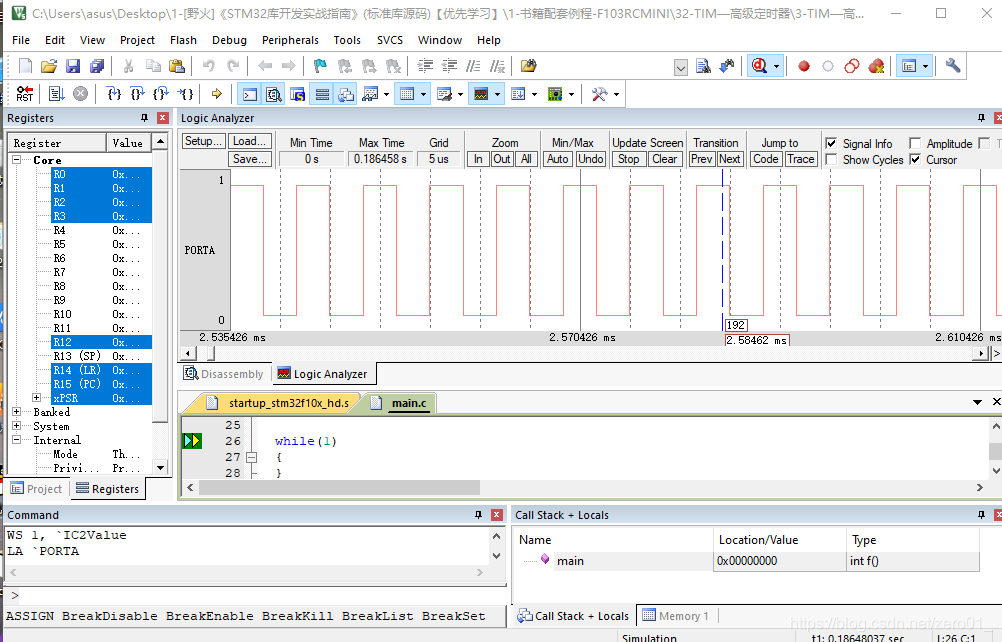Image resolution: width=1002 pixels, height=642 pixels.
Task: Collapse the Core register group
Action: click(17, 160)
